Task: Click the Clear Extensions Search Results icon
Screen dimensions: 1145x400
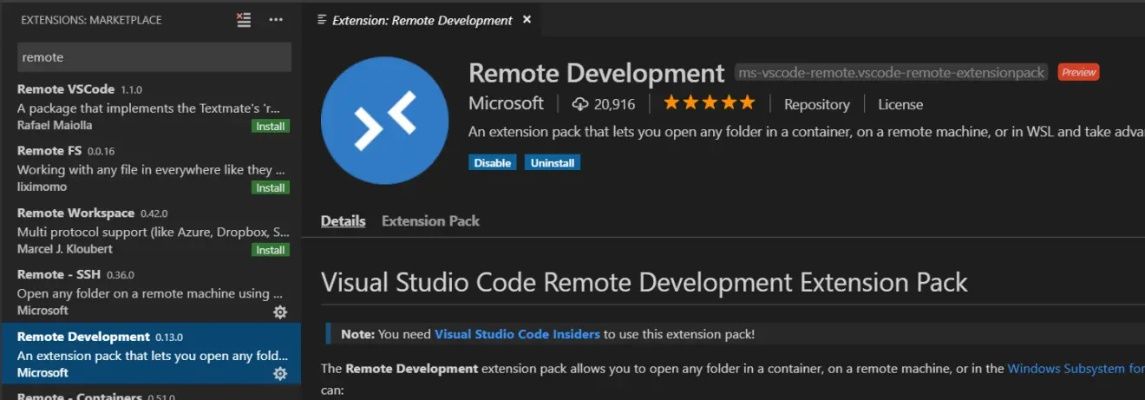Action: coord(244,20)
